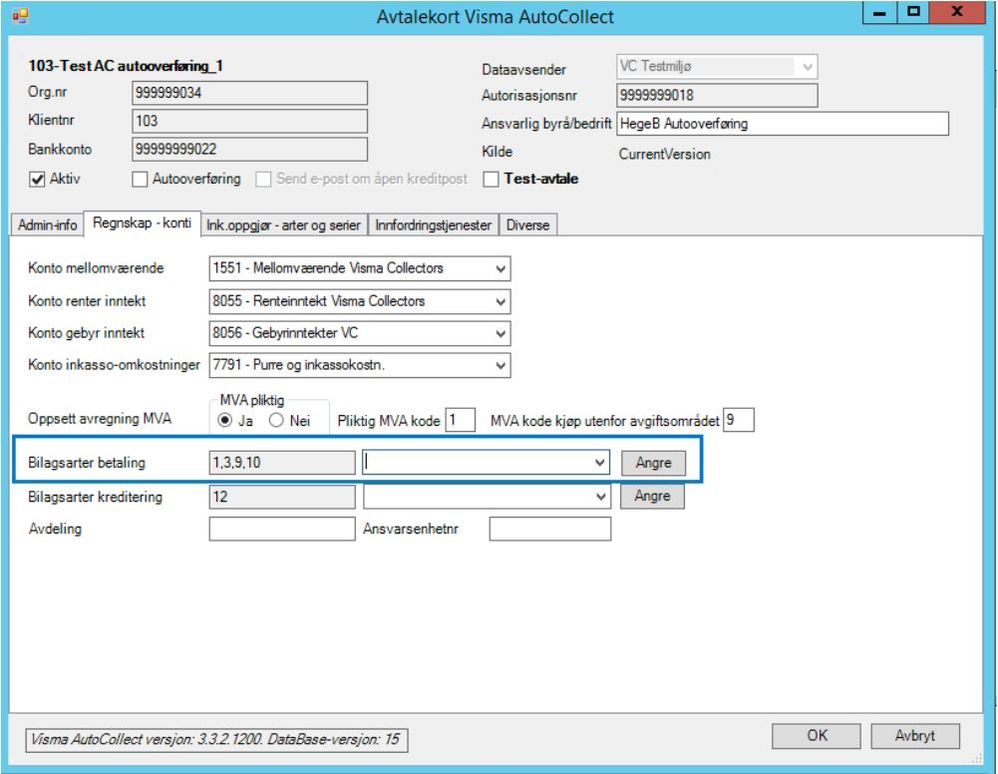Confirm with the OK button
Screen dimensions: 998x774
[x=817, y=736]
